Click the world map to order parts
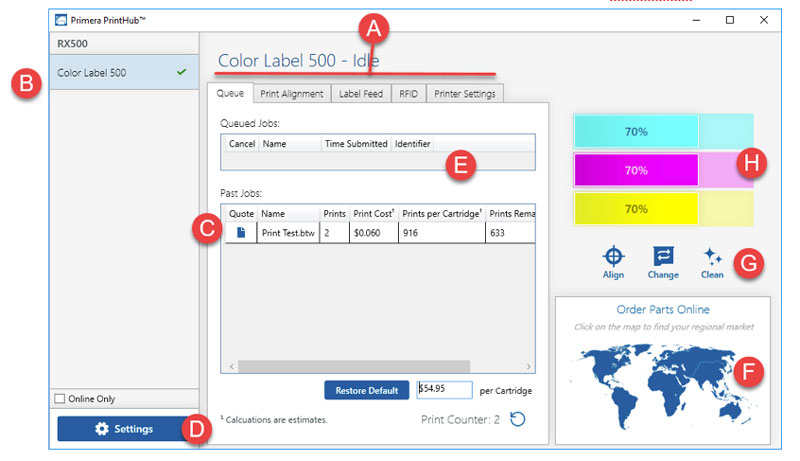Screen dimensions: 800x461 662,385
